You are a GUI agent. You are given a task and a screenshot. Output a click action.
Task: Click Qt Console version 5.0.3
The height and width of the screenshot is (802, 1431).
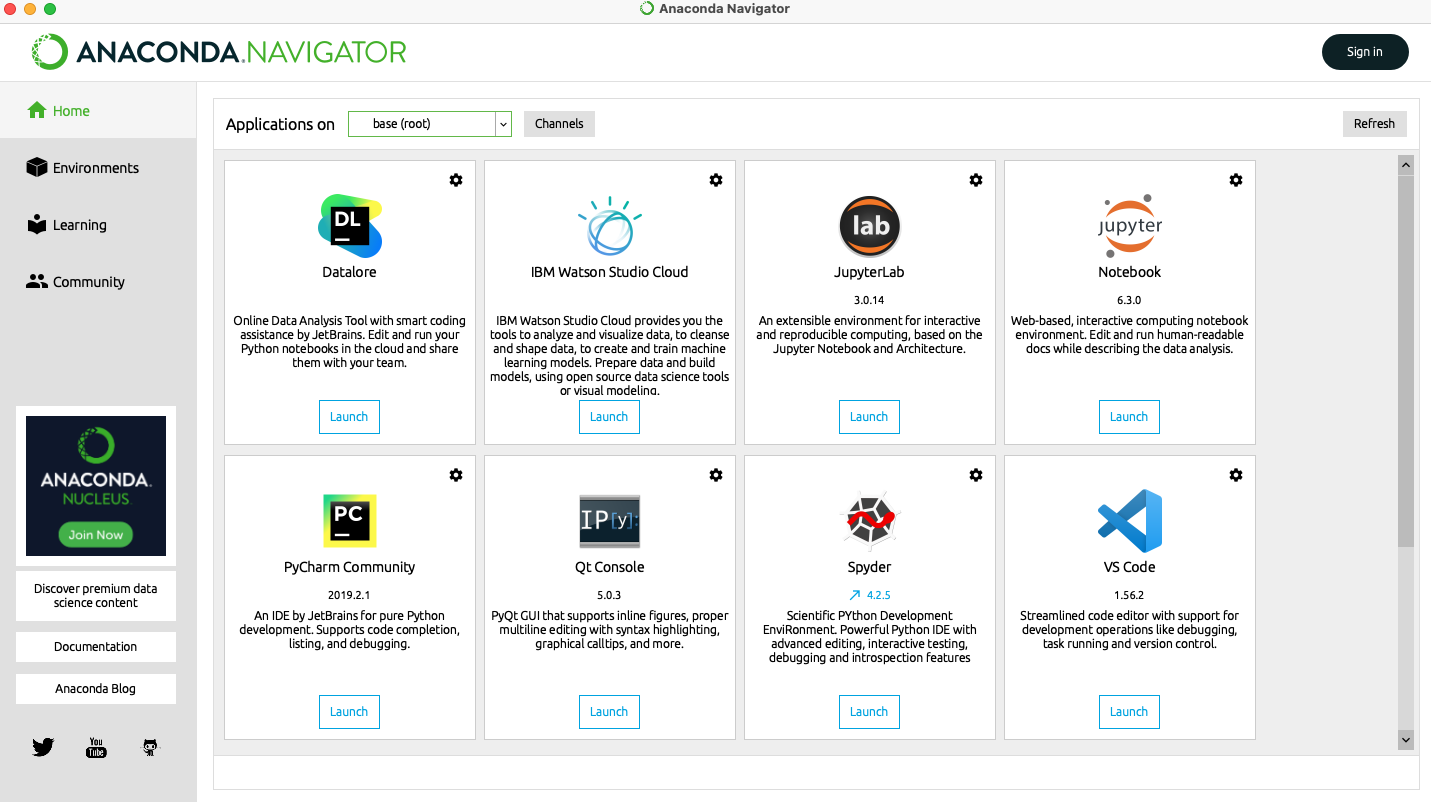click(609, 595)
